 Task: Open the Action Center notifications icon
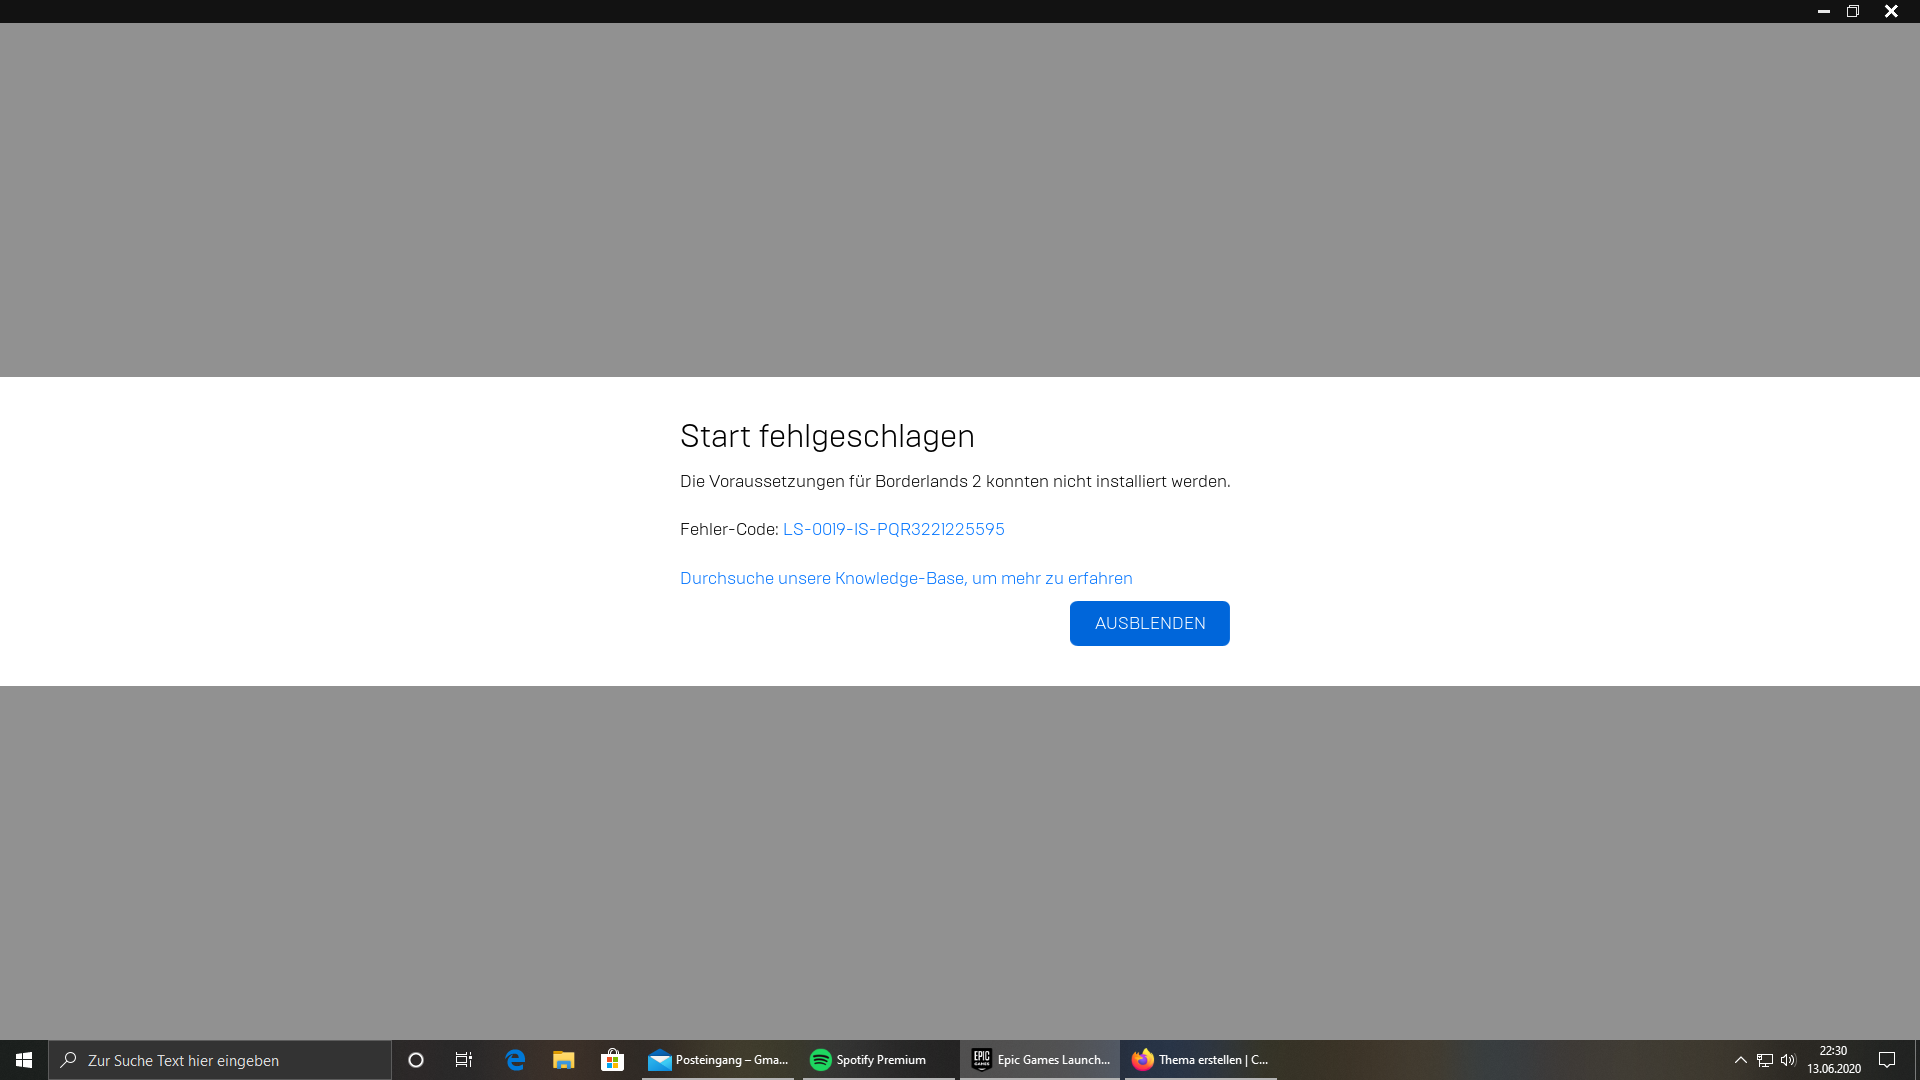click(1887, 1060)
